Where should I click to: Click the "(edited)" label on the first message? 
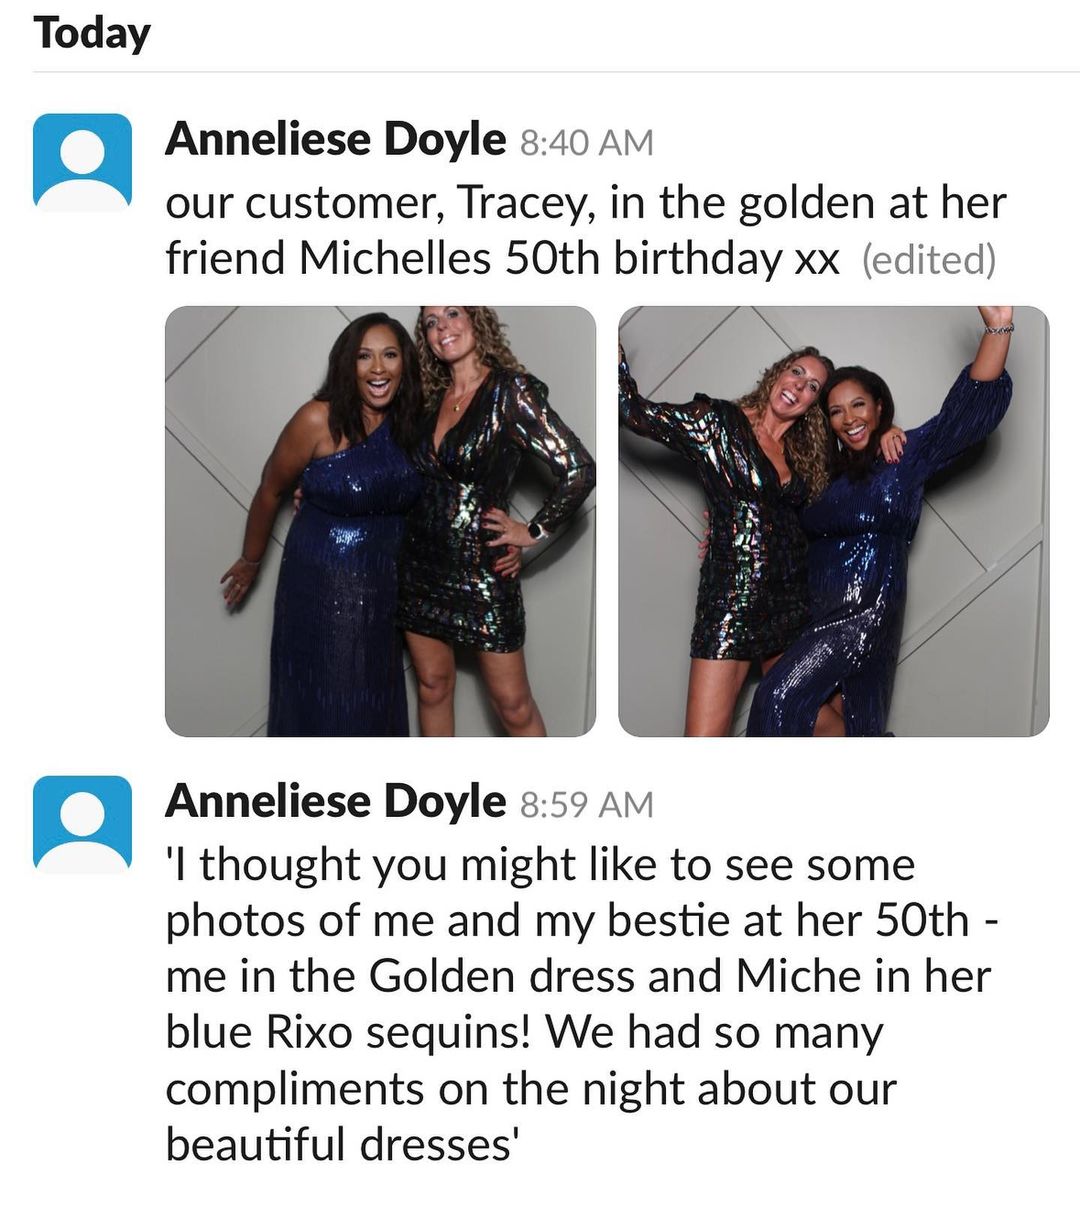(x=929, y=260)
